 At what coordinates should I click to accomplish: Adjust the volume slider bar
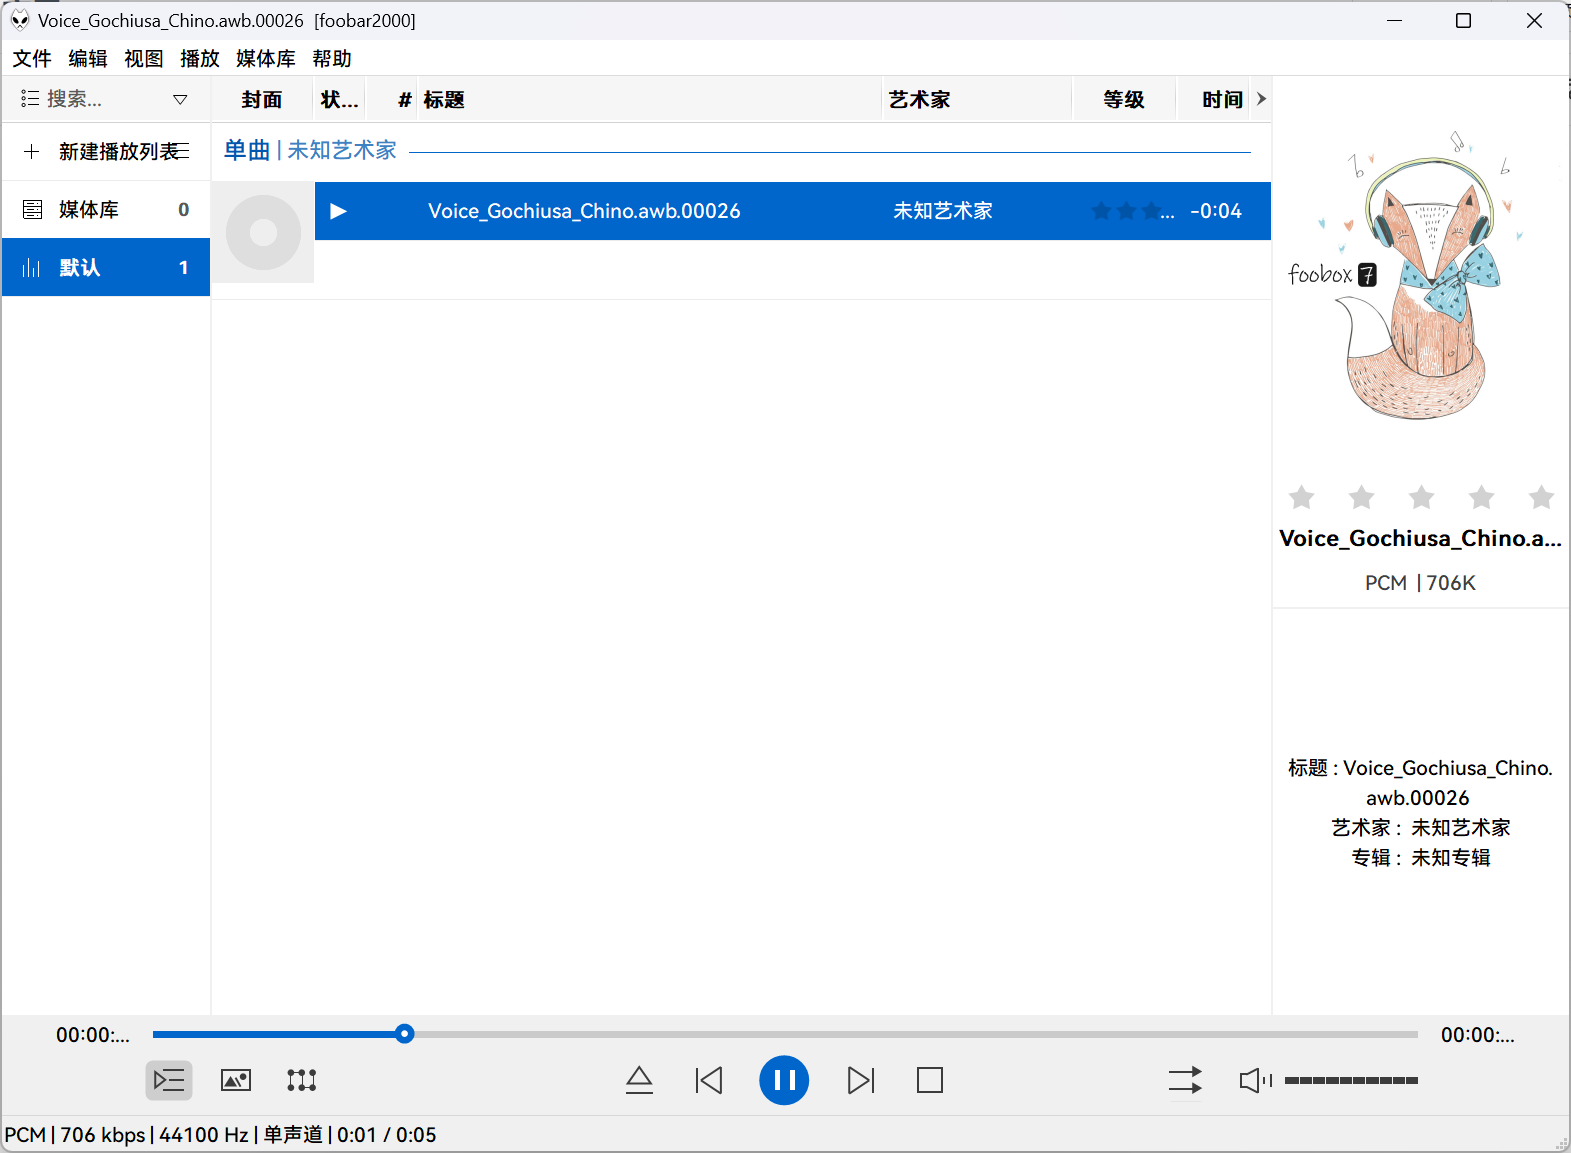click(x=1351, y=1080)
